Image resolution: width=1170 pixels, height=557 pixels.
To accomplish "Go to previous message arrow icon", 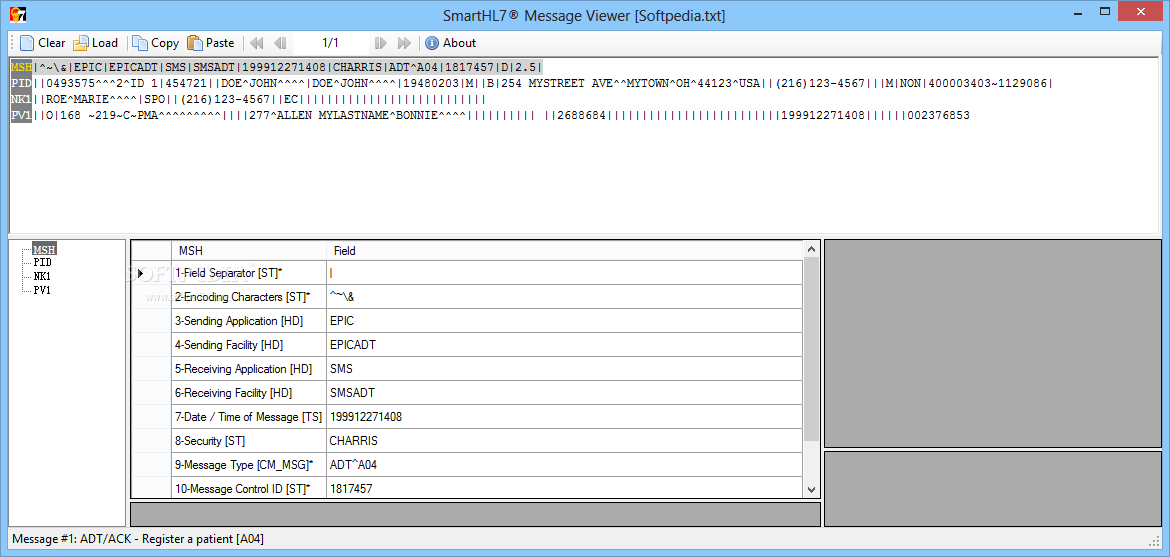I will coord(280,43).
